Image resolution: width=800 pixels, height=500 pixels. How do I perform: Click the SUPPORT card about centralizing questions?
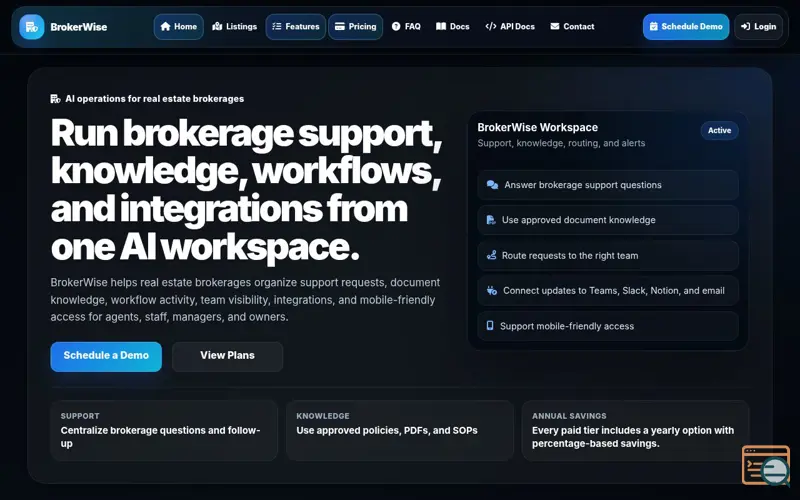[164, 431]
